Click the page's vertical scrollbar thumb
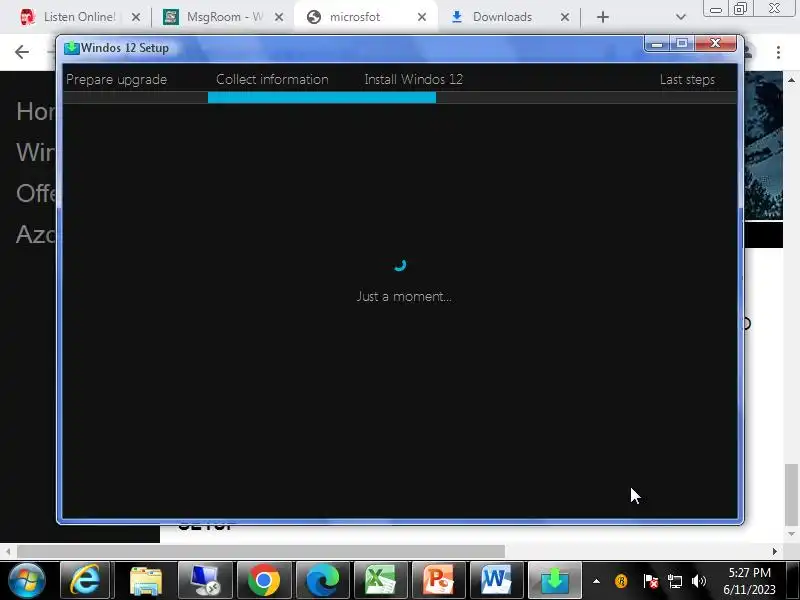Screen dimensions: 800x600 (x=791, y=494)
